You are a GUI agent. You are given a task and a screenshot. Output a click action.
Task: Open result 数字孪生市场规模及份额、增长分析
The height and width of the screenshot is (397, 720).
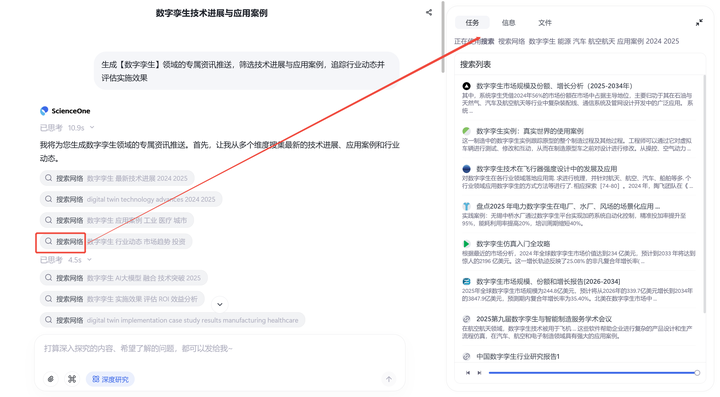554,86
